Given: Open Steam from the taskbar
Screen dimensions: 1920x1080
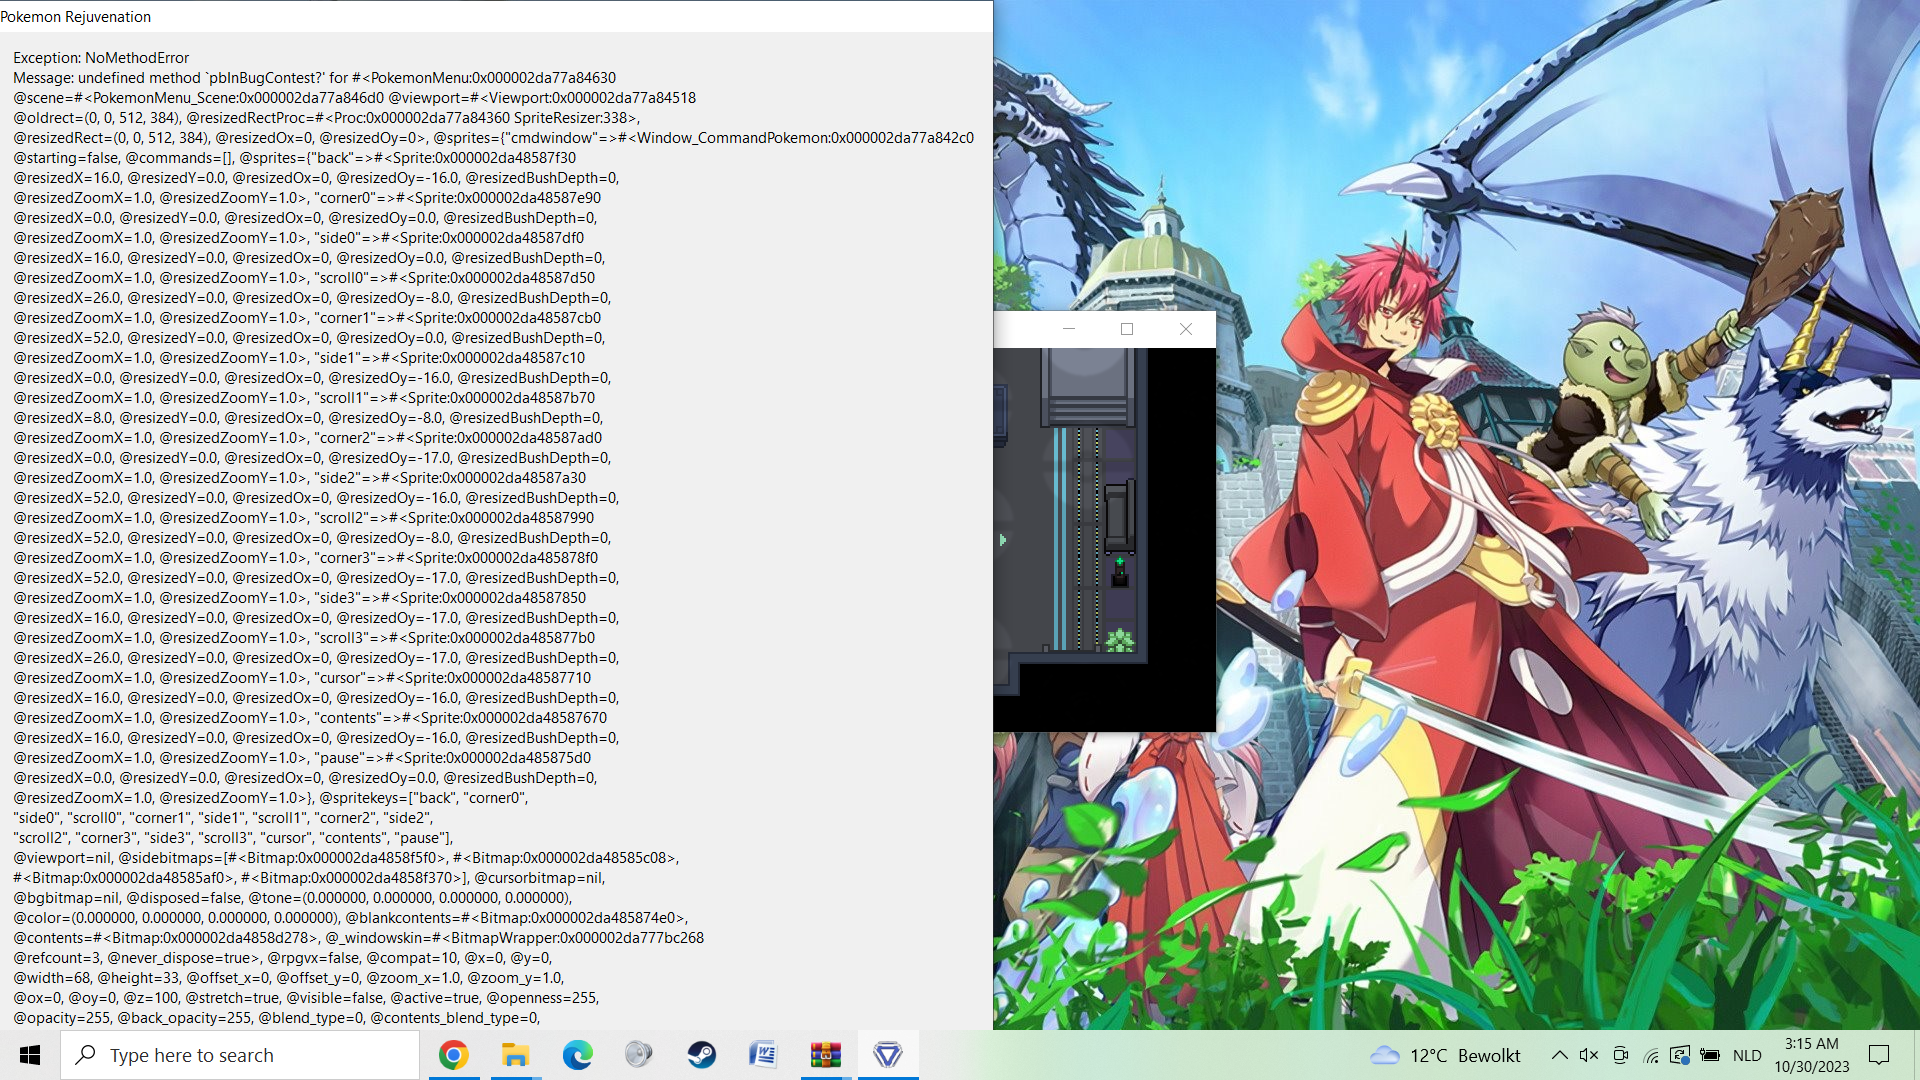Looking at the screenshot, I should click(x=701, y=1055).
